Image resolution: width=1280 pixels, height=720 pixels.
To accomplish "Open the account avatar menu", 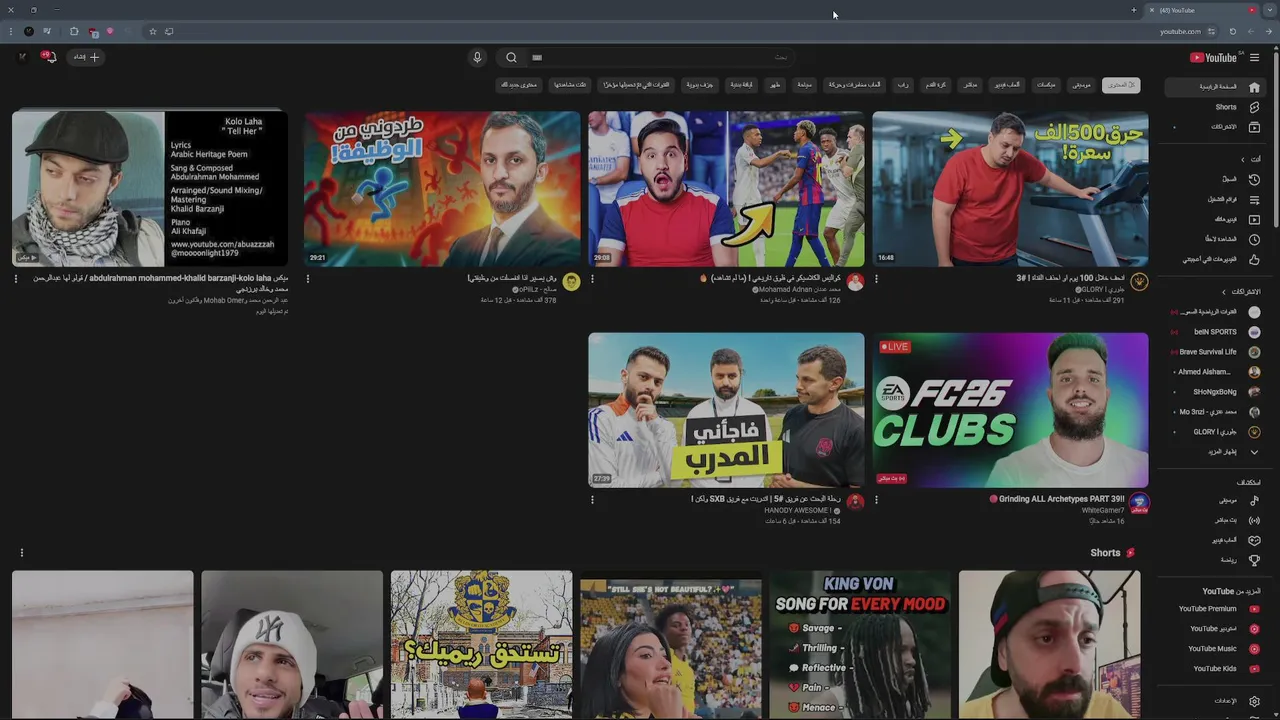I will pyautogui.click(x=22, y=57).
